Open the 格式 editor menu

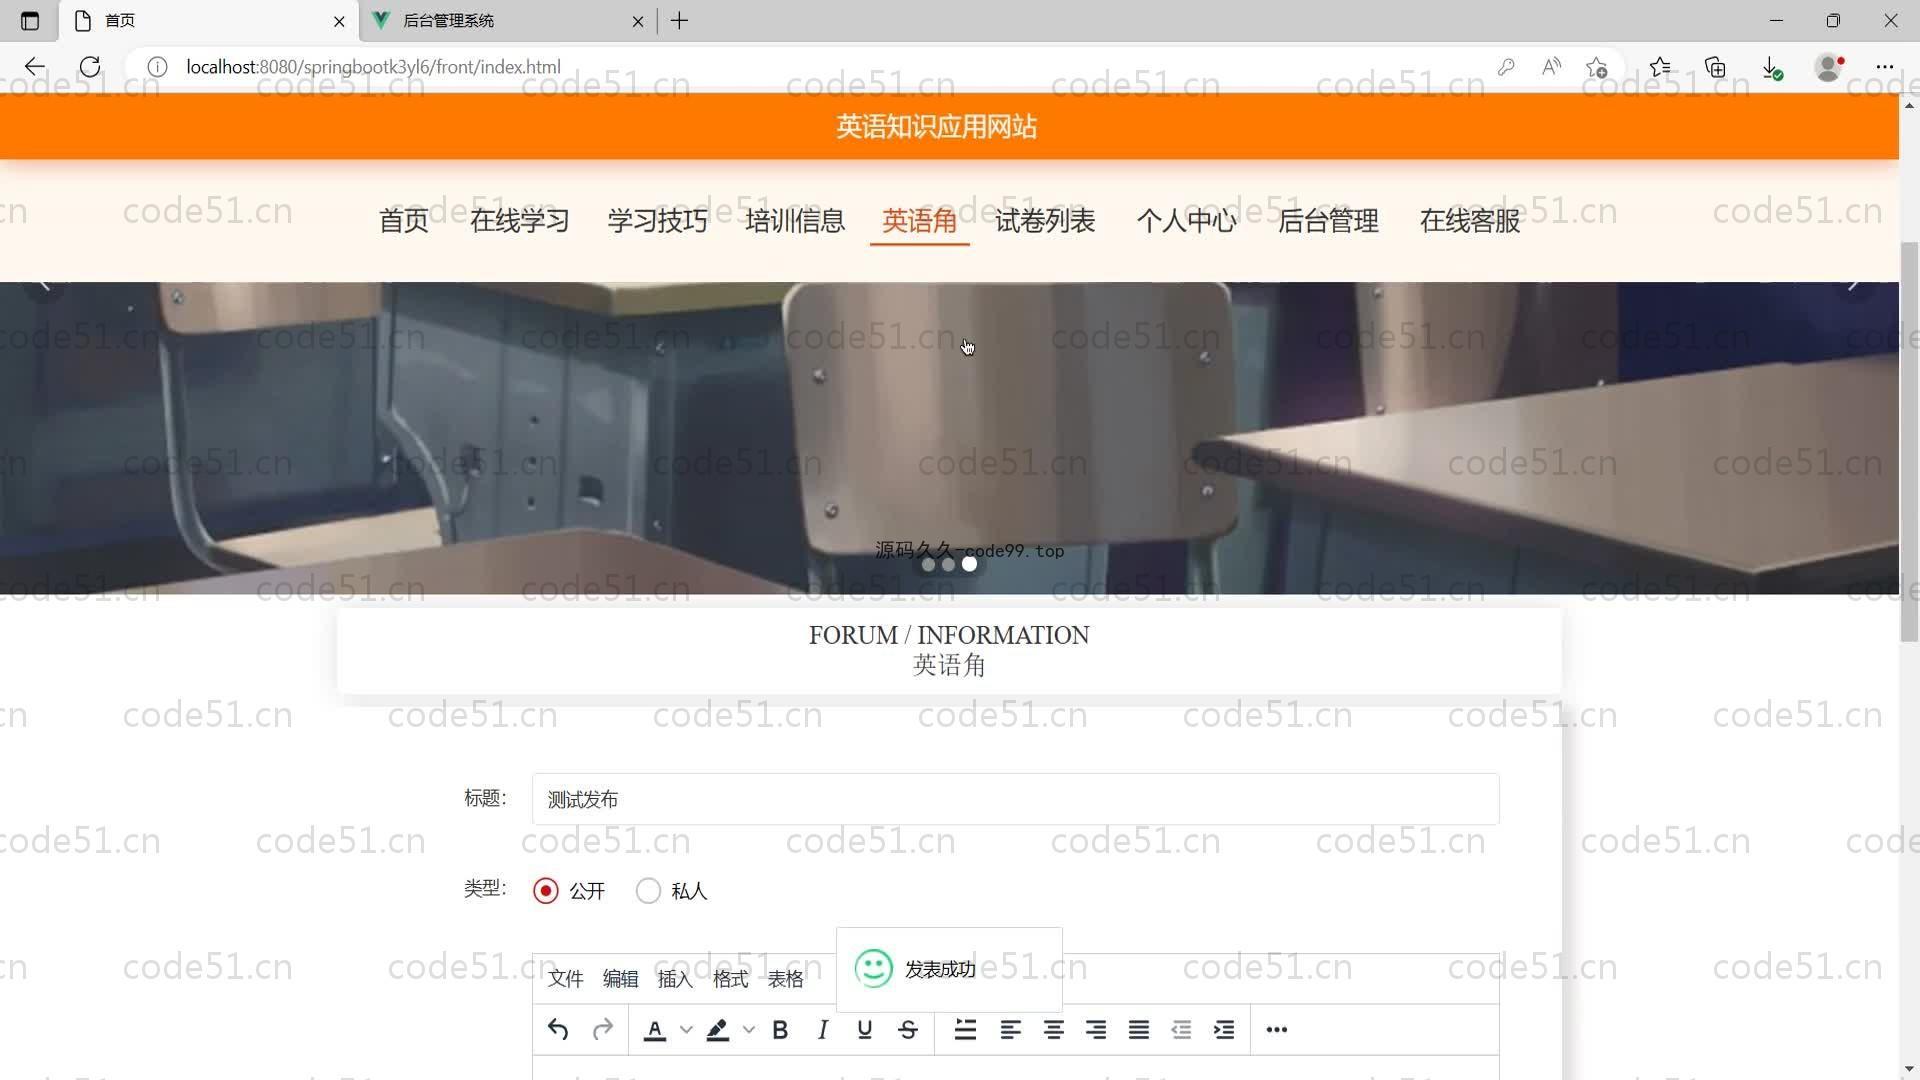[730, 979]
